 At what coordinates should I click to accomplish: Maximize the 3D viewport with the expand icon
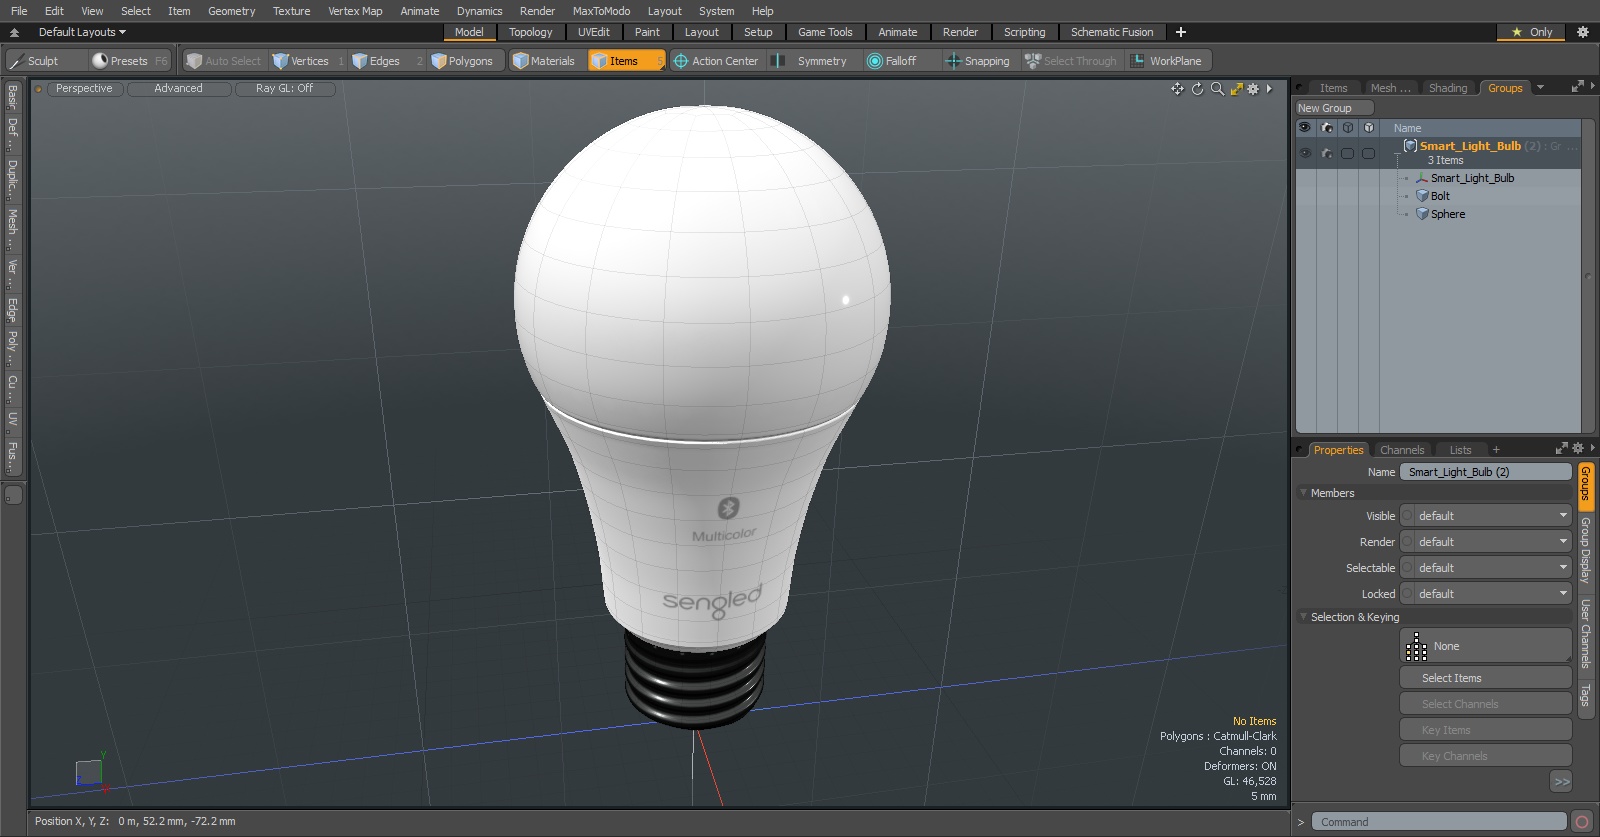click(1236, 89)
